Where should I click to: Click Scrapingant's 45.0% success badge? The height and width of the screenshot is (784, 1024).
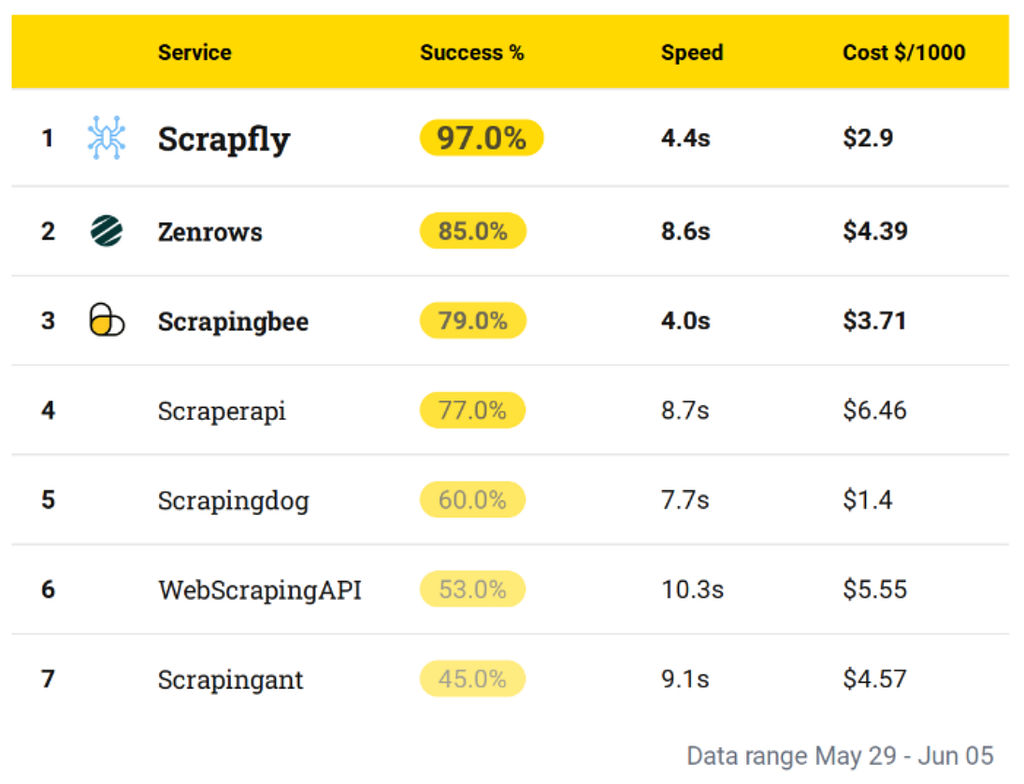[x=472, y=679]
